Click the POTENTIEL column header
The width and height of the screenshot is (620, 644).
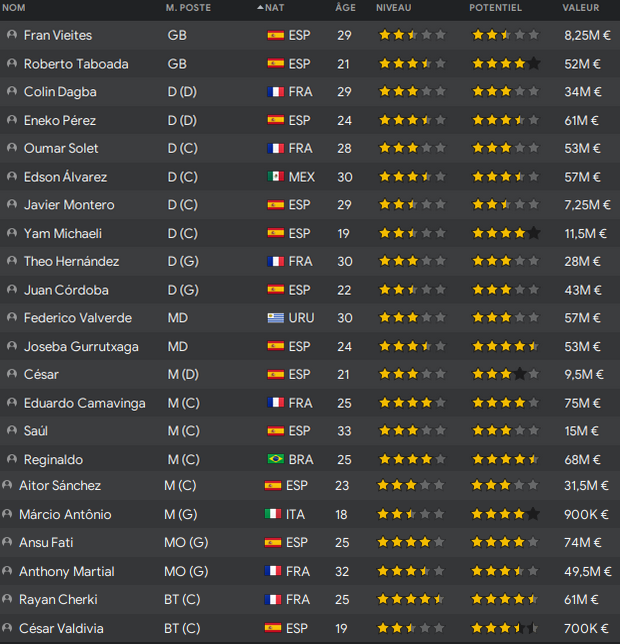click(495, 8)
